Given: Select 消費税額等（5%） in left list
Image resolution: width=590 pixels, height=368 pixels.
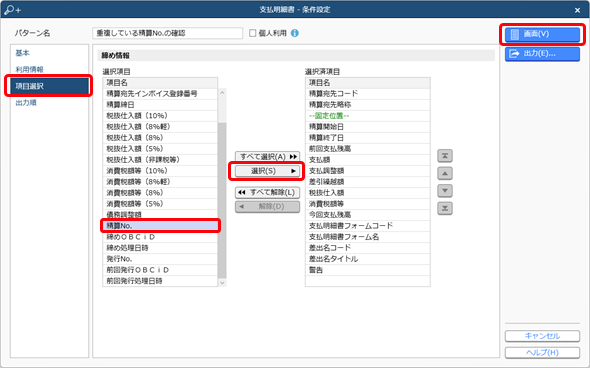Looking at the screenshot, I should click(x=160, y=204).
